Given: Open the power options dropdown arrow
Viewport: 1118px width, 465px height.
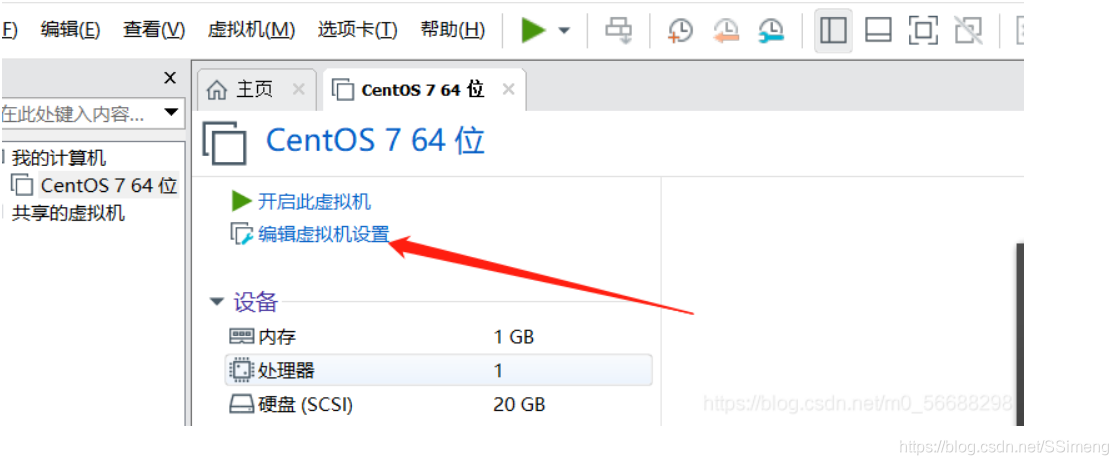Looking at the screenshot, I should [564, 31].
